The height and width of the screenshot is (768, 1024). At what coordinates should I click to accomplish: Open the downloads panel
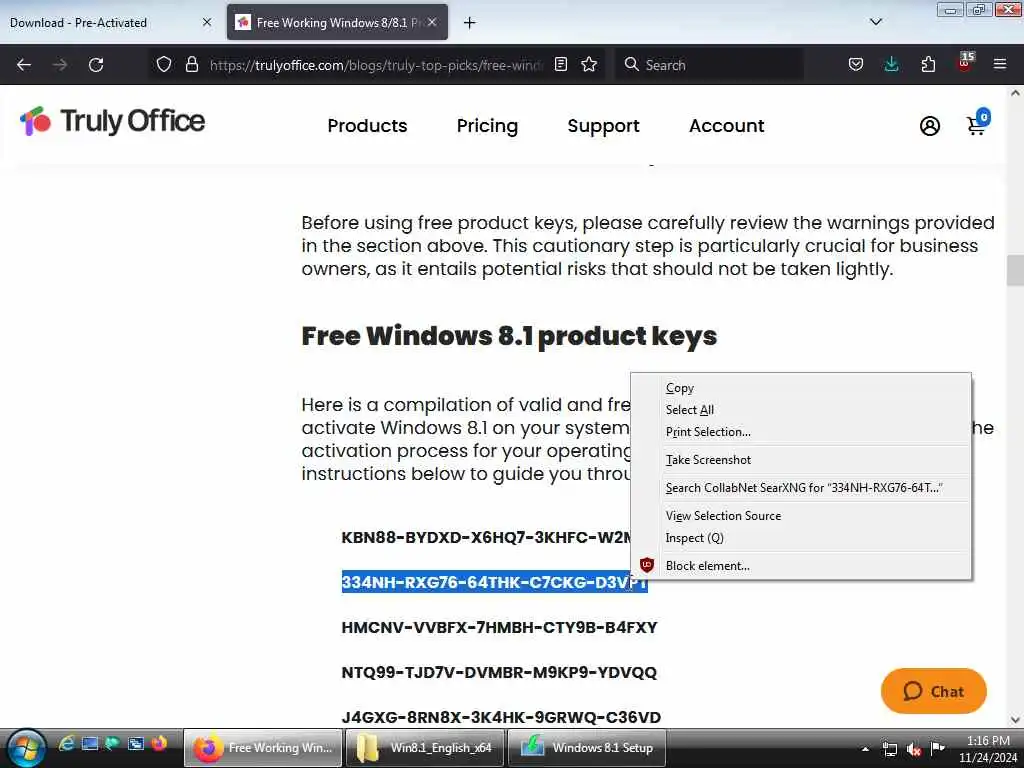(x=891, y=64)
